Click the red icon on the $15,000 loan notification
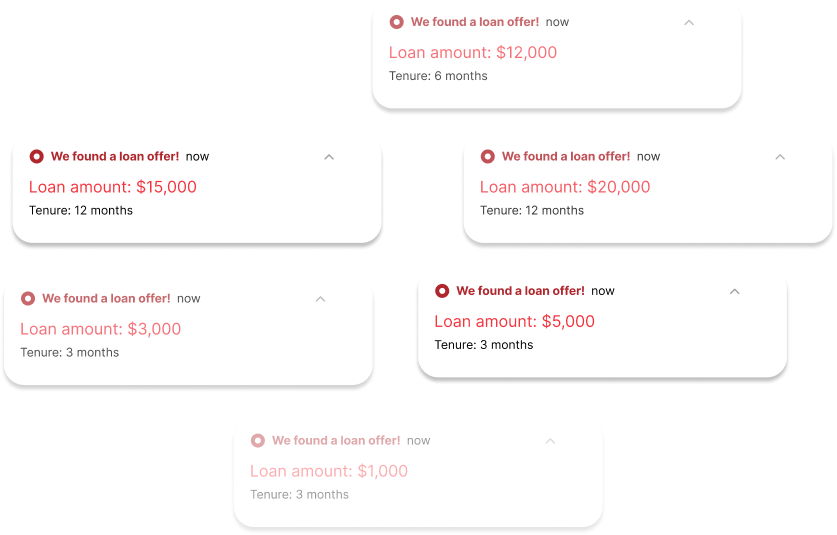The width and height of the screenshot is (837, 535). coord(37,156)
